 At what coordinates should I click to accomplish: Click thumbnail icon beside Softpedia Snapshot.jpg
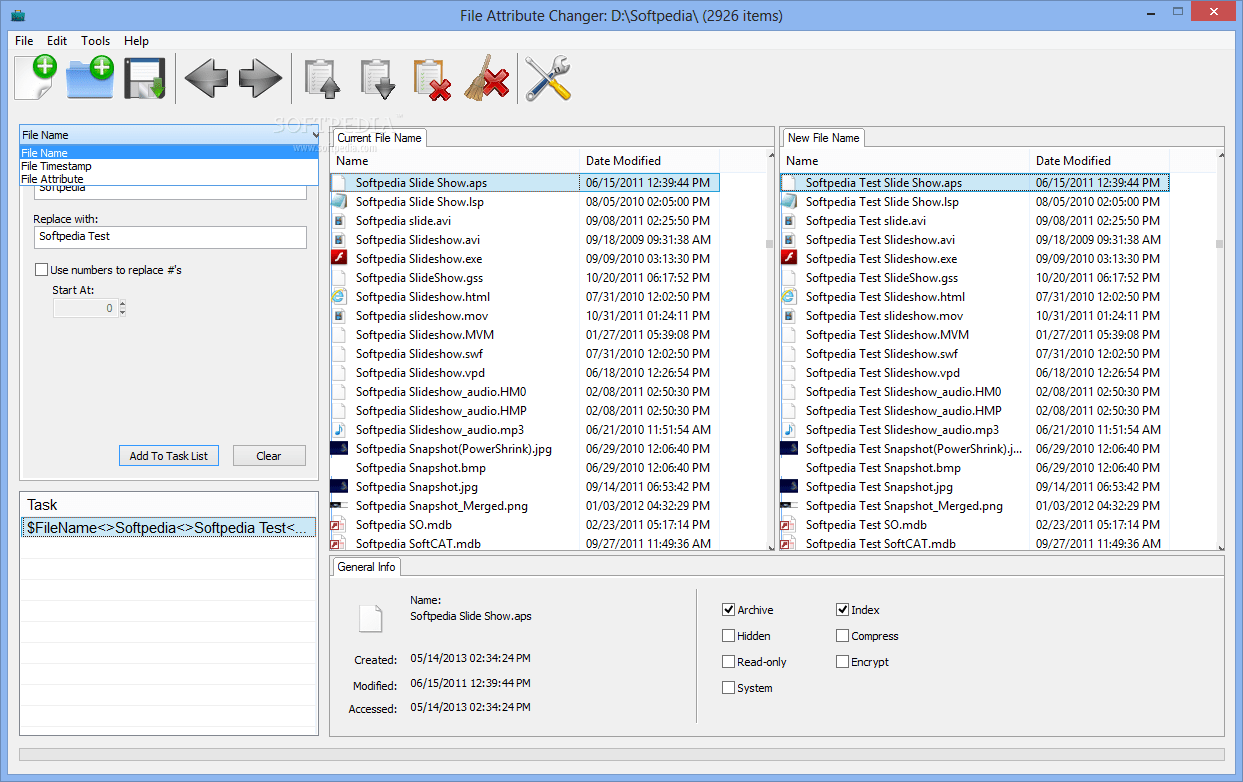point(338,486)
